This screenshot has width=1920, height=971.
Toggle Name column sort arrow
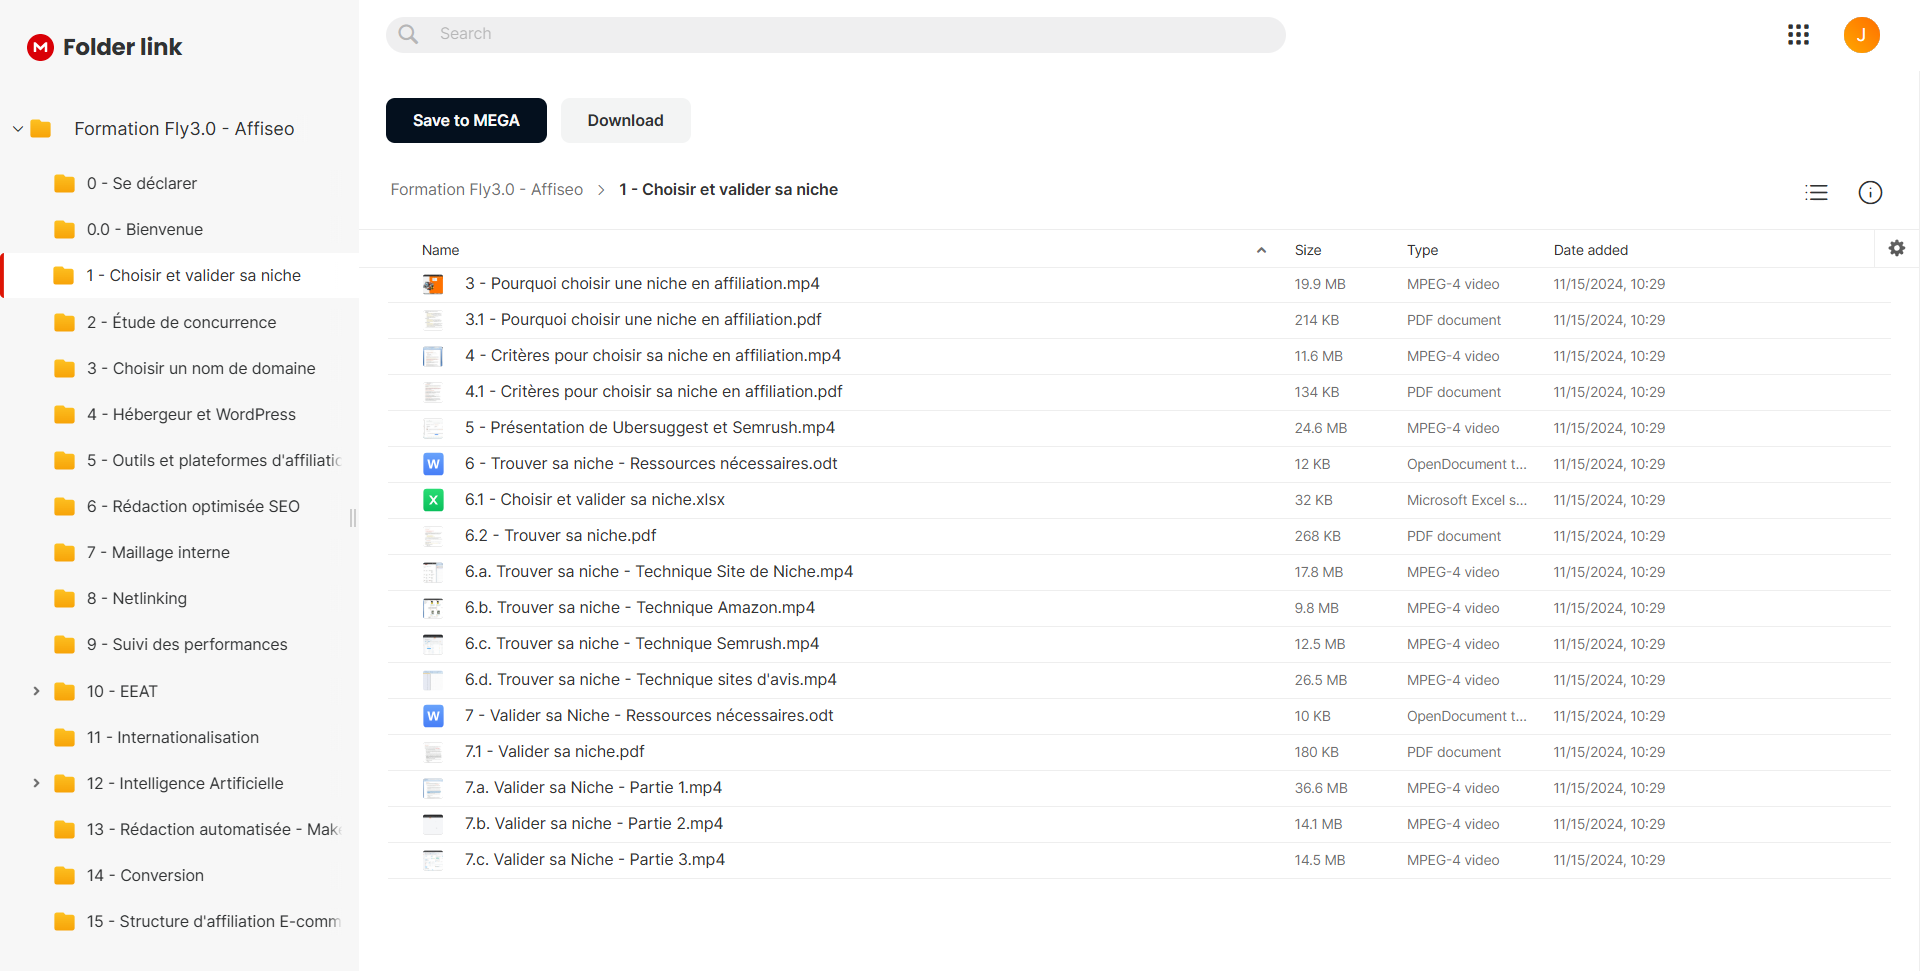tap(1261, 250)
